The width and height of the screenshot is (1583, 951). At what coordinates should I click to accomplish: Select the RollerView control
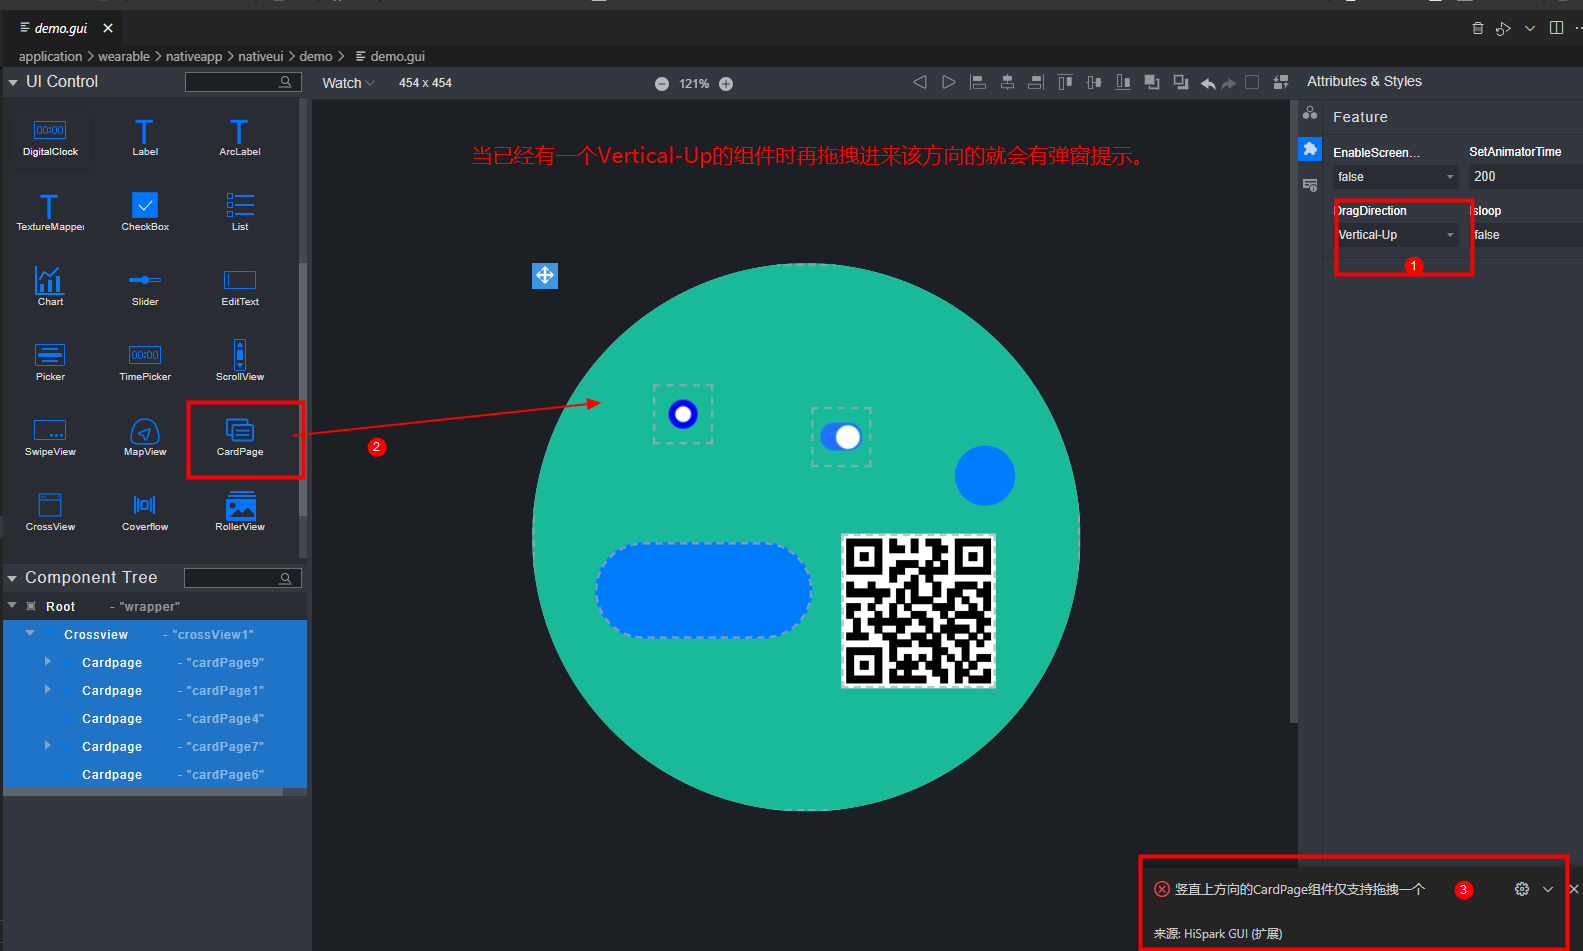(240, 506)
